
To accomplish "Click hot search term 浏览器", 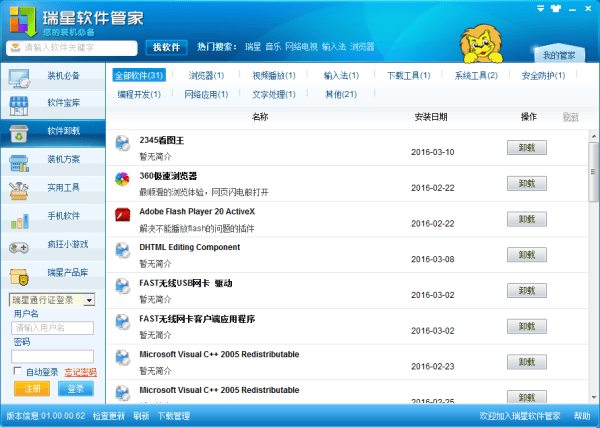I will tap(362, 47).
